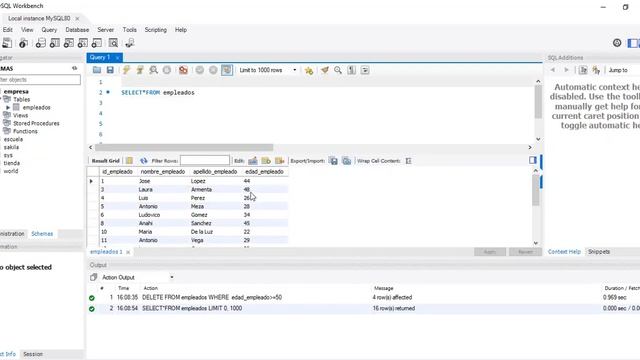Click the Apply button
Viewport: 640px width, 360px height.
(490, 252)
